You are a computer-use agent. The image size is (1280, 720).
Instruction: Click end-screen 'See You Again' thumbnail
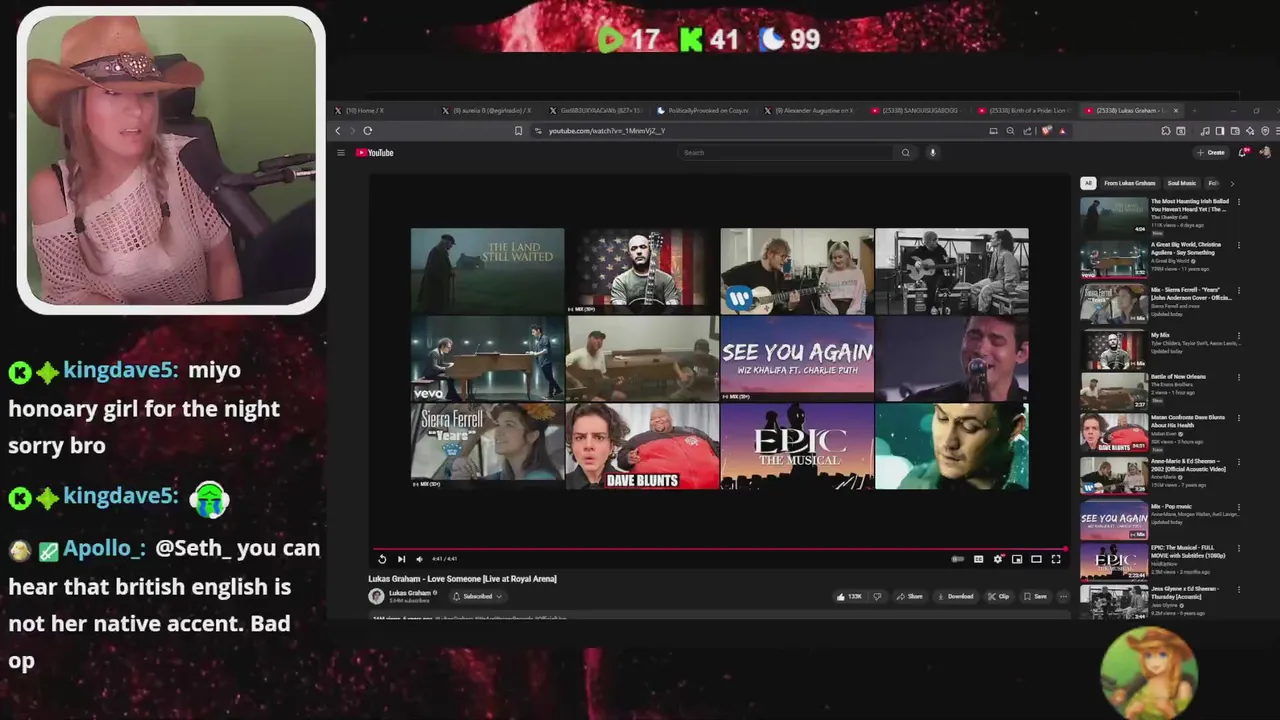point(797,358)
